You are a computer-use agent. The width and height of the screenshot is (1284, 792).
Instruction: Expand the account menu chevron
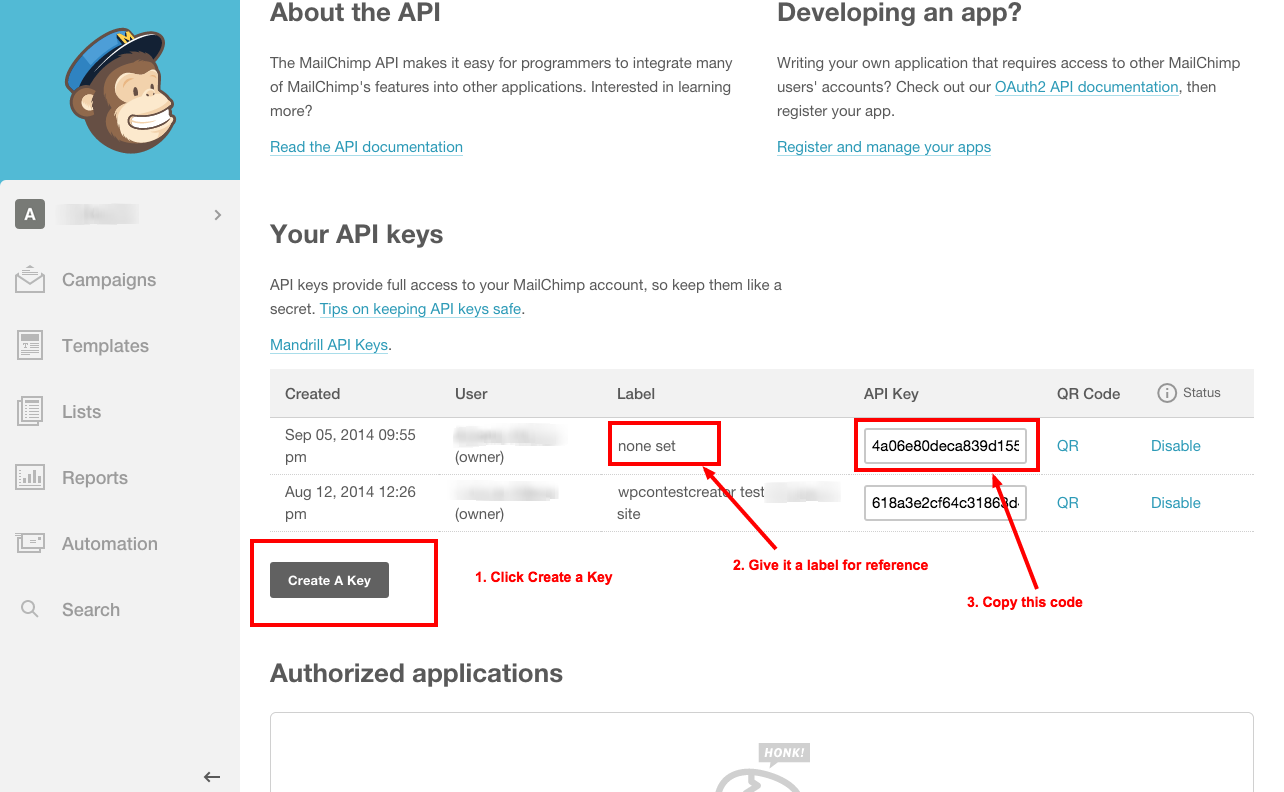(218, 215)
